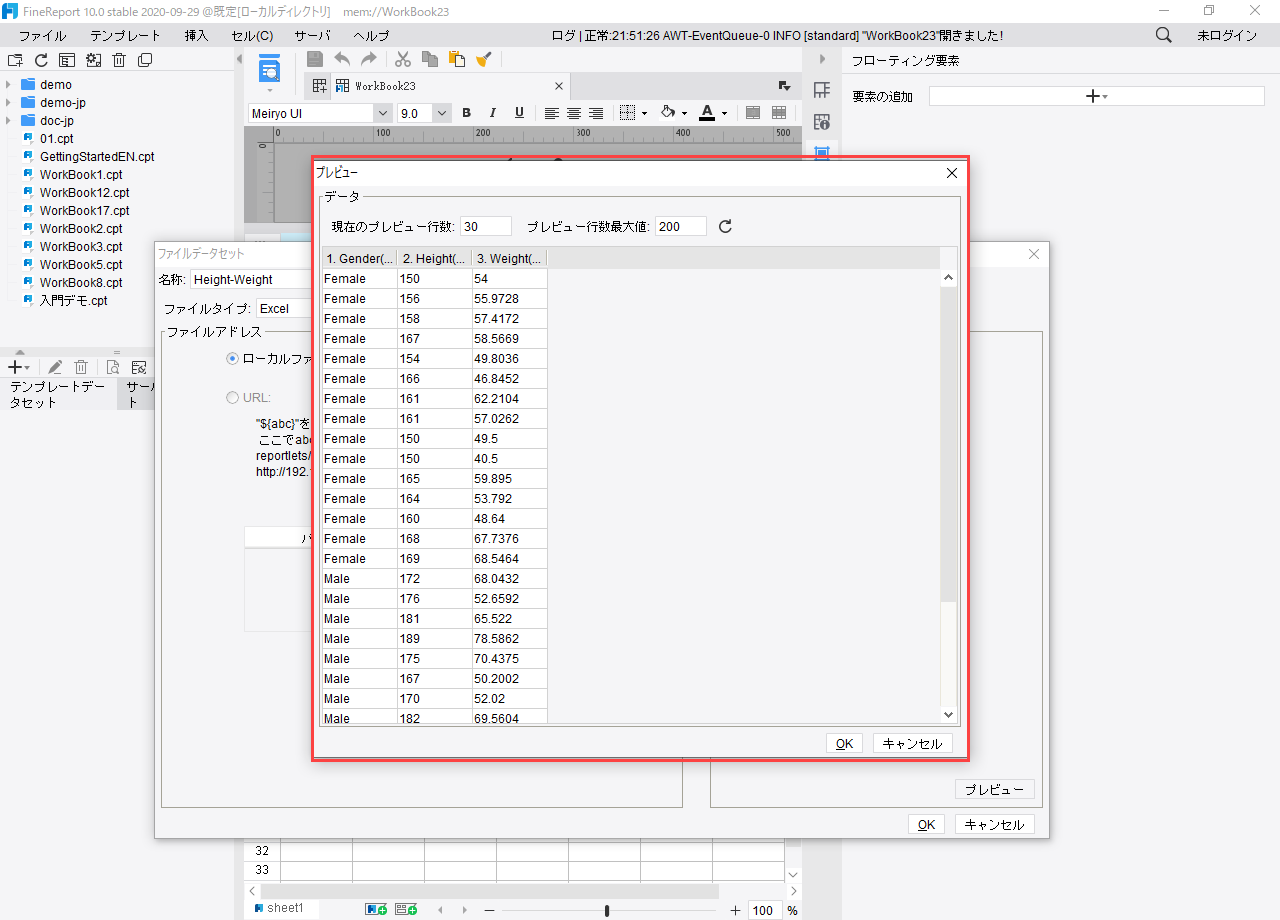Viewport: 1280px width, 920px height.
Task: Align text center in the cell
Action: click(x=574, y=113)
